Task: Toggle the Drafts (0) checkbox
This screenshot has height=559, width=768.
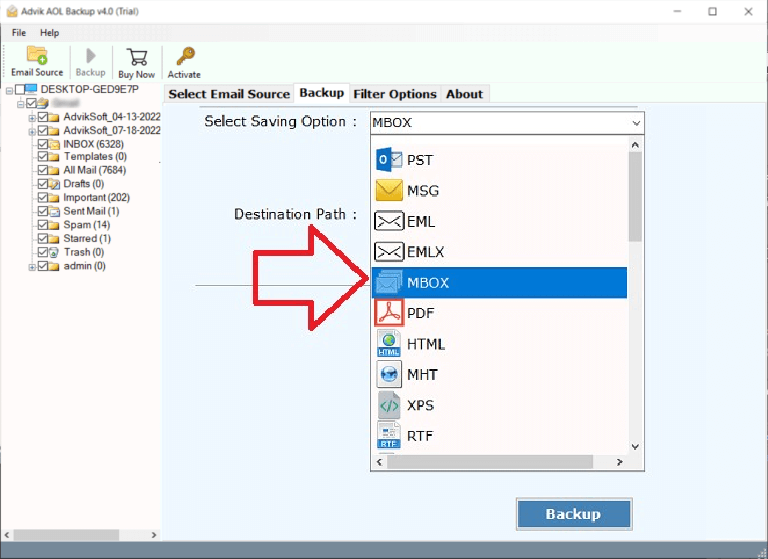Action: click(x=43, y=184)
